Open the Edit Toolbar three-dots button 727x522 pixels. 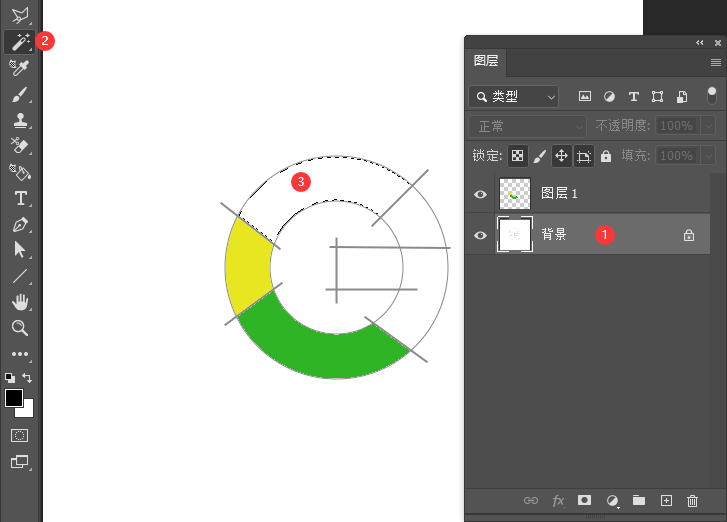click(x=19, y=354)
